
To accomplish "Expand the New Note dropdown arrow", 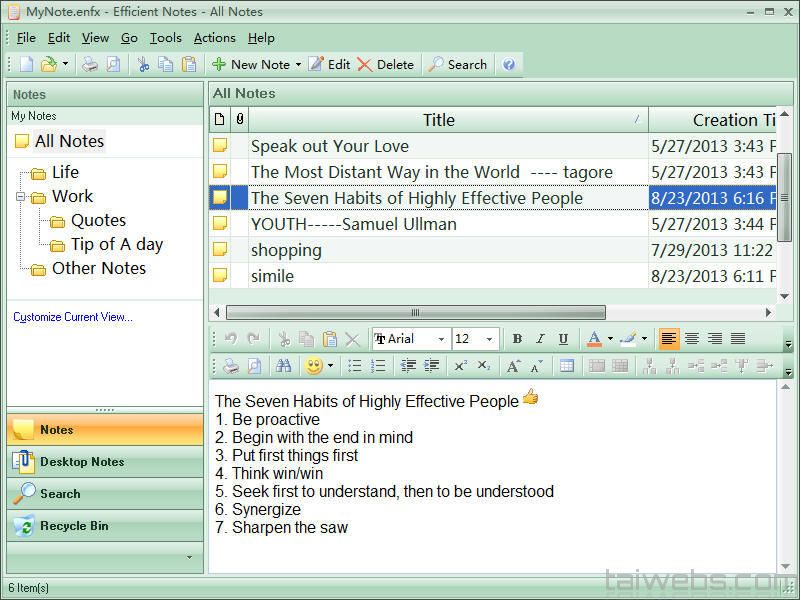I will pos(298,65).
